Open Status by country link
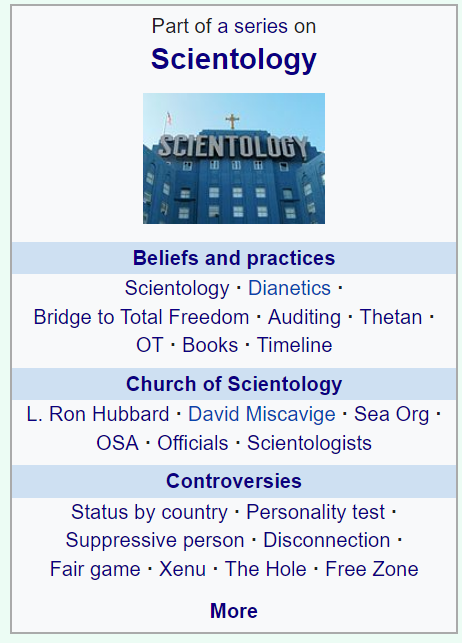 149,512
